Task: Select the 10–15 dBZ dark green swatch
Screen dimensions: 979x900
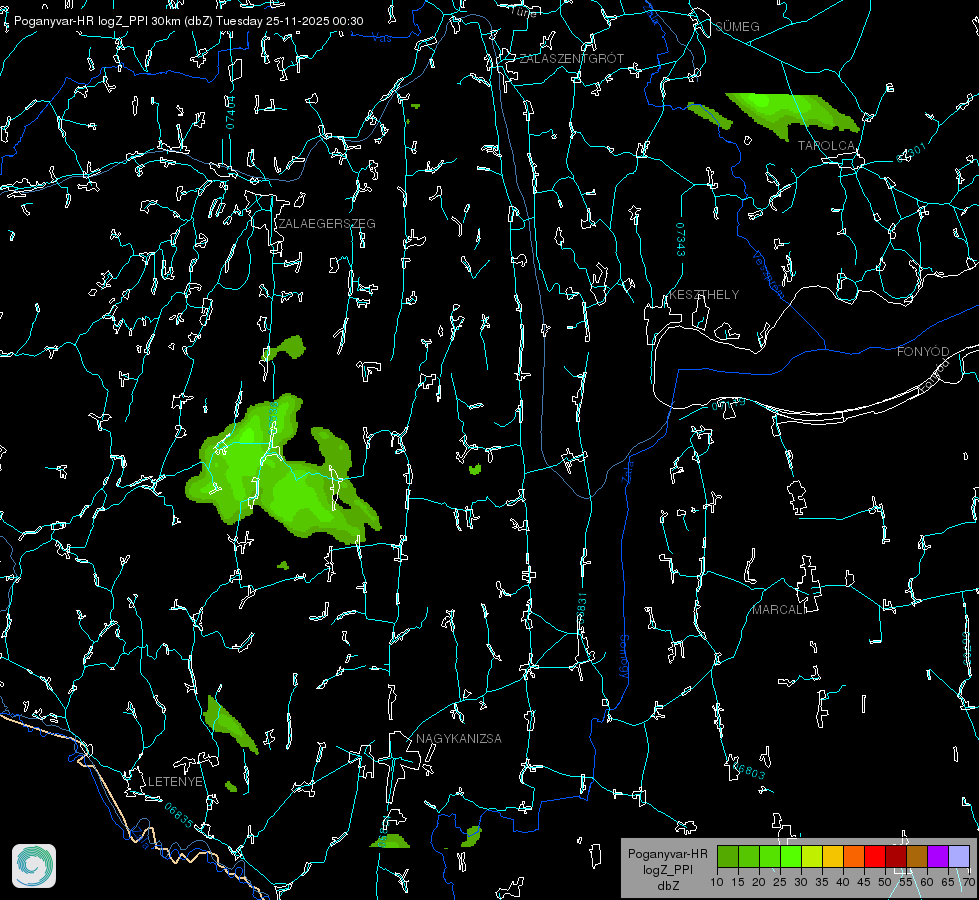Action: 727,856
